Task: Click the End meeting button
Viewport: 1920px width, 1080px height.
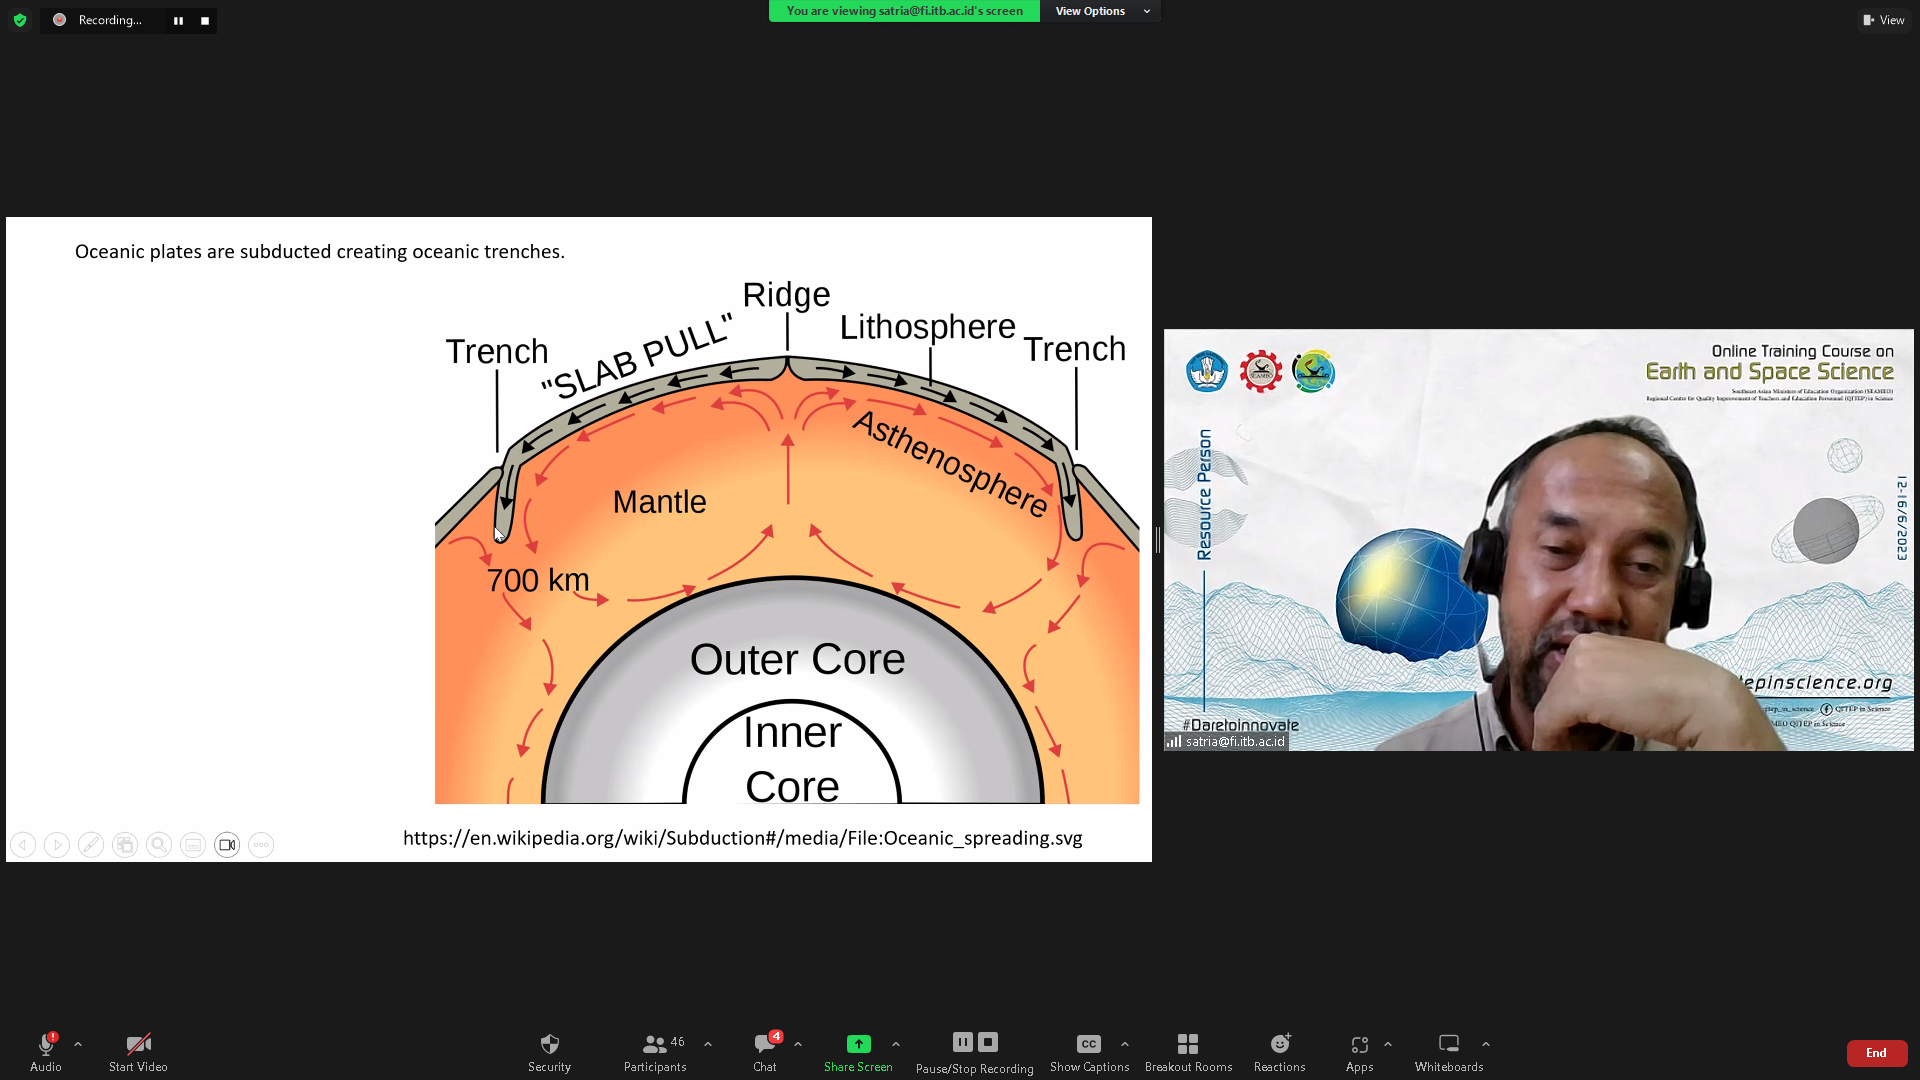Action: point(1875,1052)
